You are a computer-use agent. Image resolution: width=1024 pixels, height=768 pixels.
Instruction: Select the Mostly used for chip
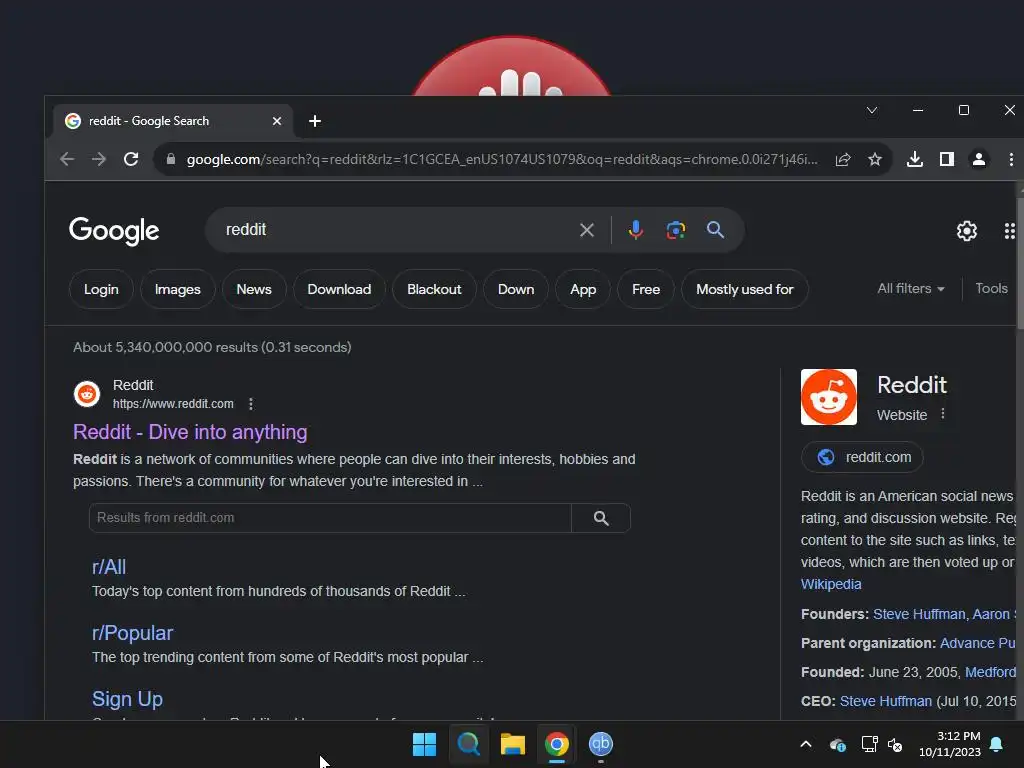coord(745,289)
